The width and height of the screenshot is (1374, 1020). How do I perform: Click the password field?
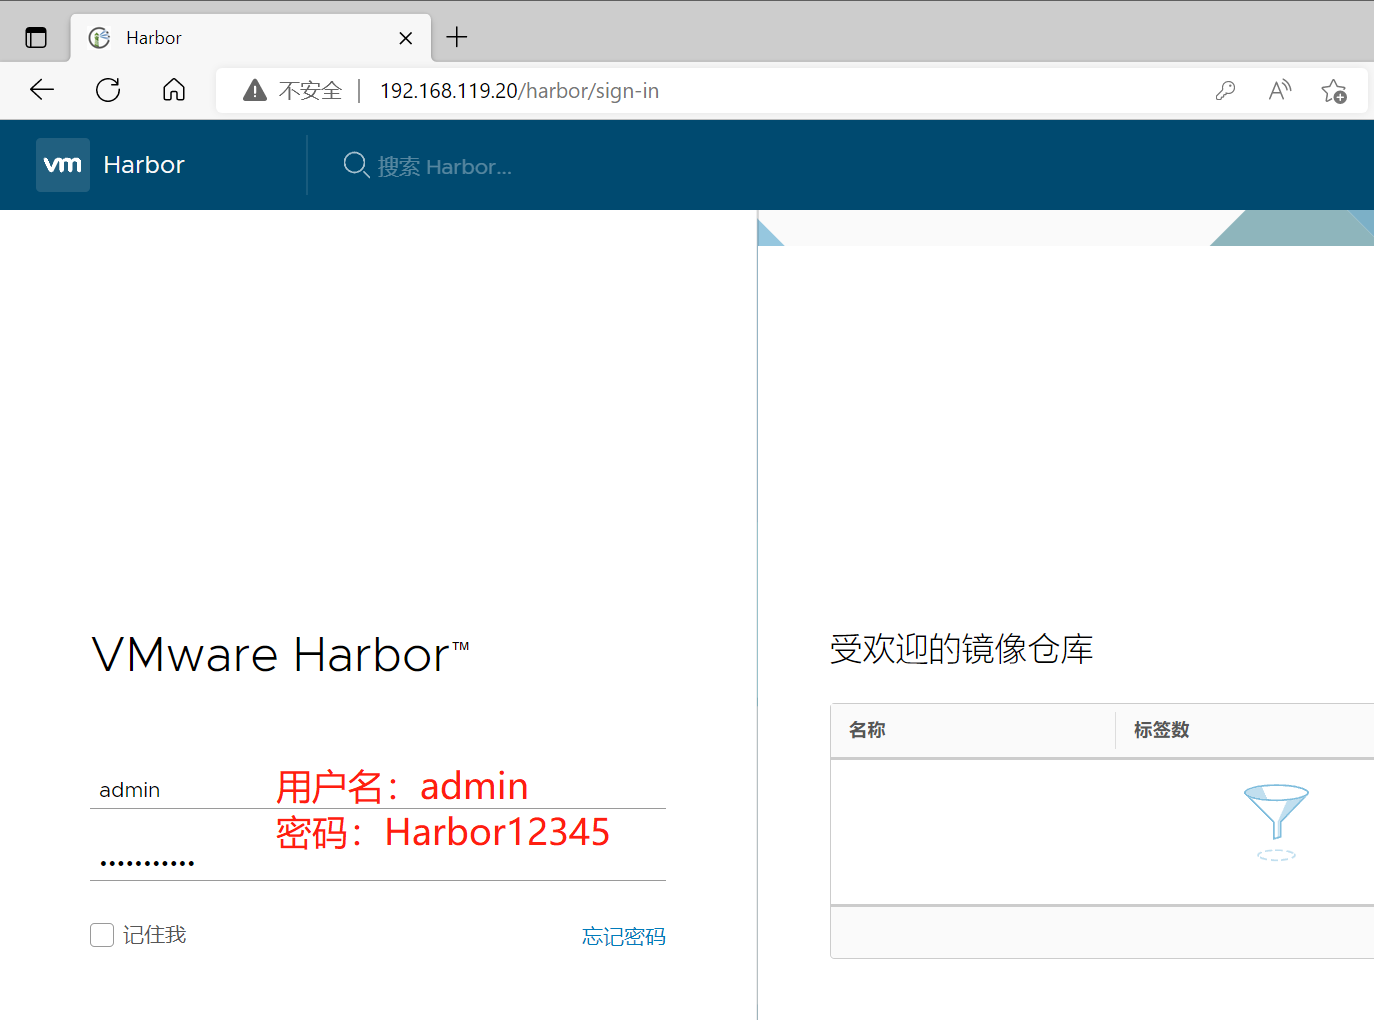pos(378,861)
